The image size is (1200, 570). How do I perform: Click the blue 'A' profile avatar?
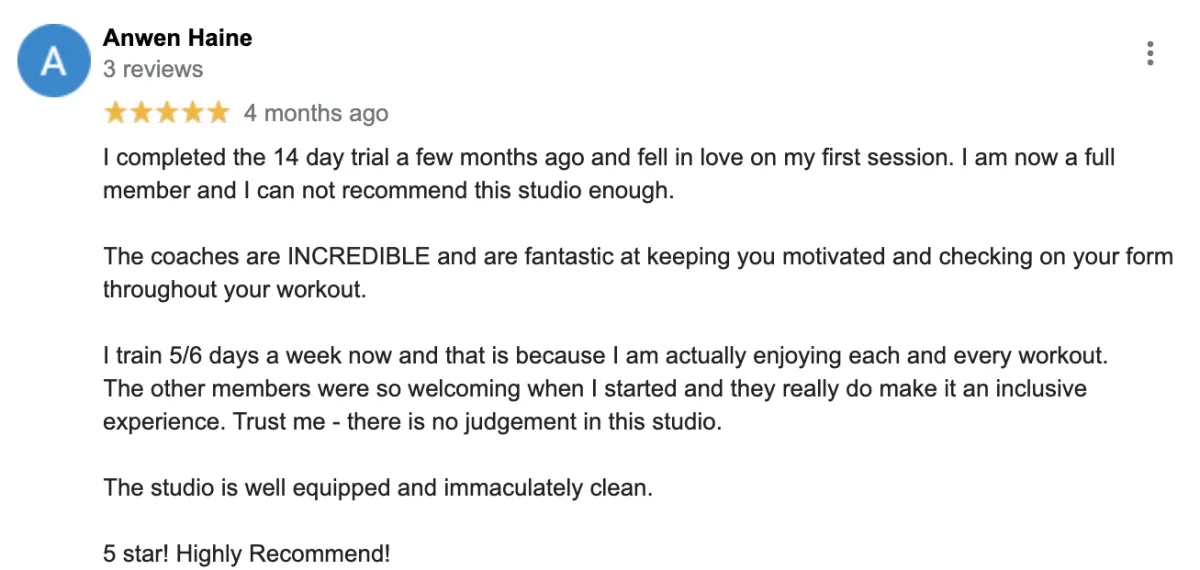(54, 61)
